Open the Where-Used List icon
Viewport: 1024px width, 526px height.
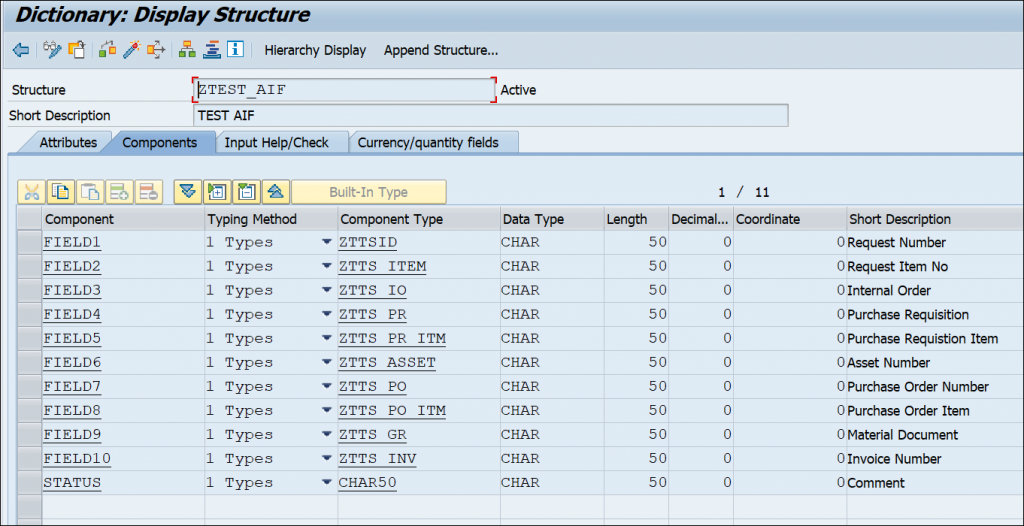(156, 50)
